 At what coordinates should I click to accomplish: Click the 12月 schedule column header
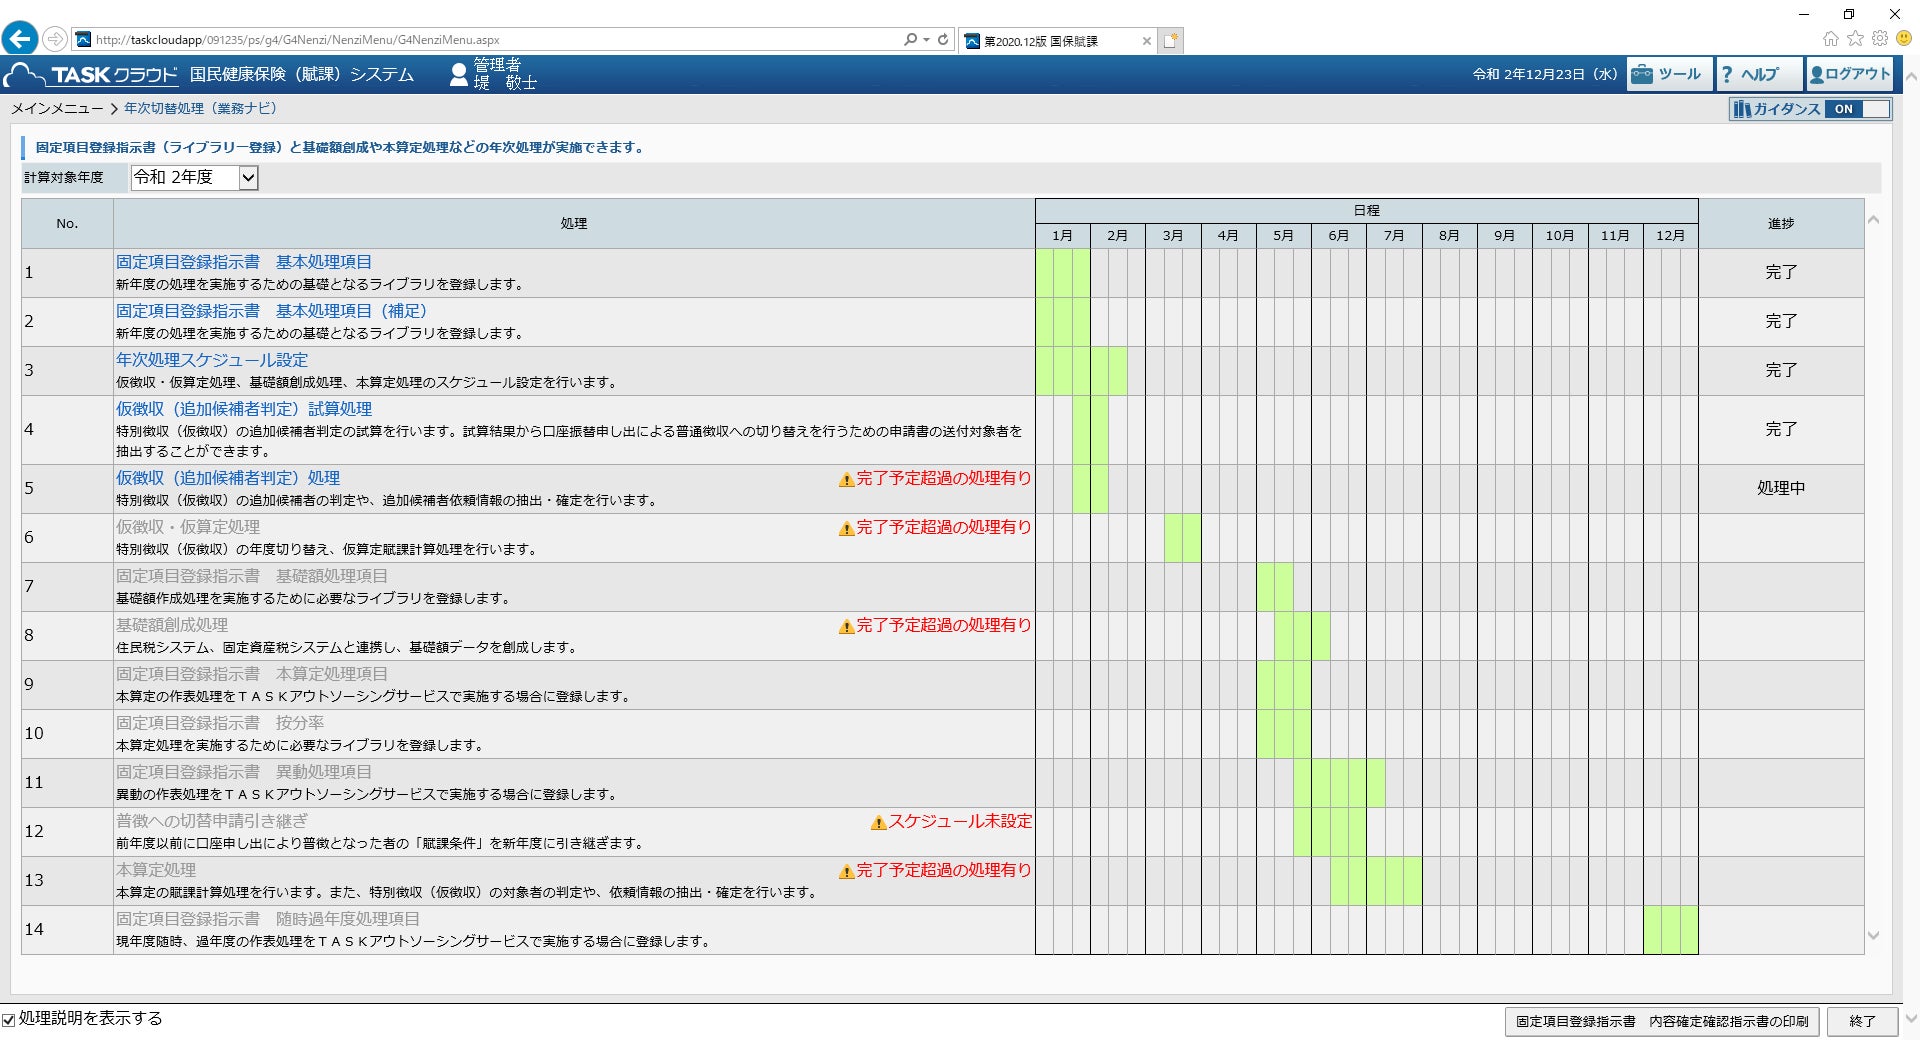click(x=1670, y=236)
